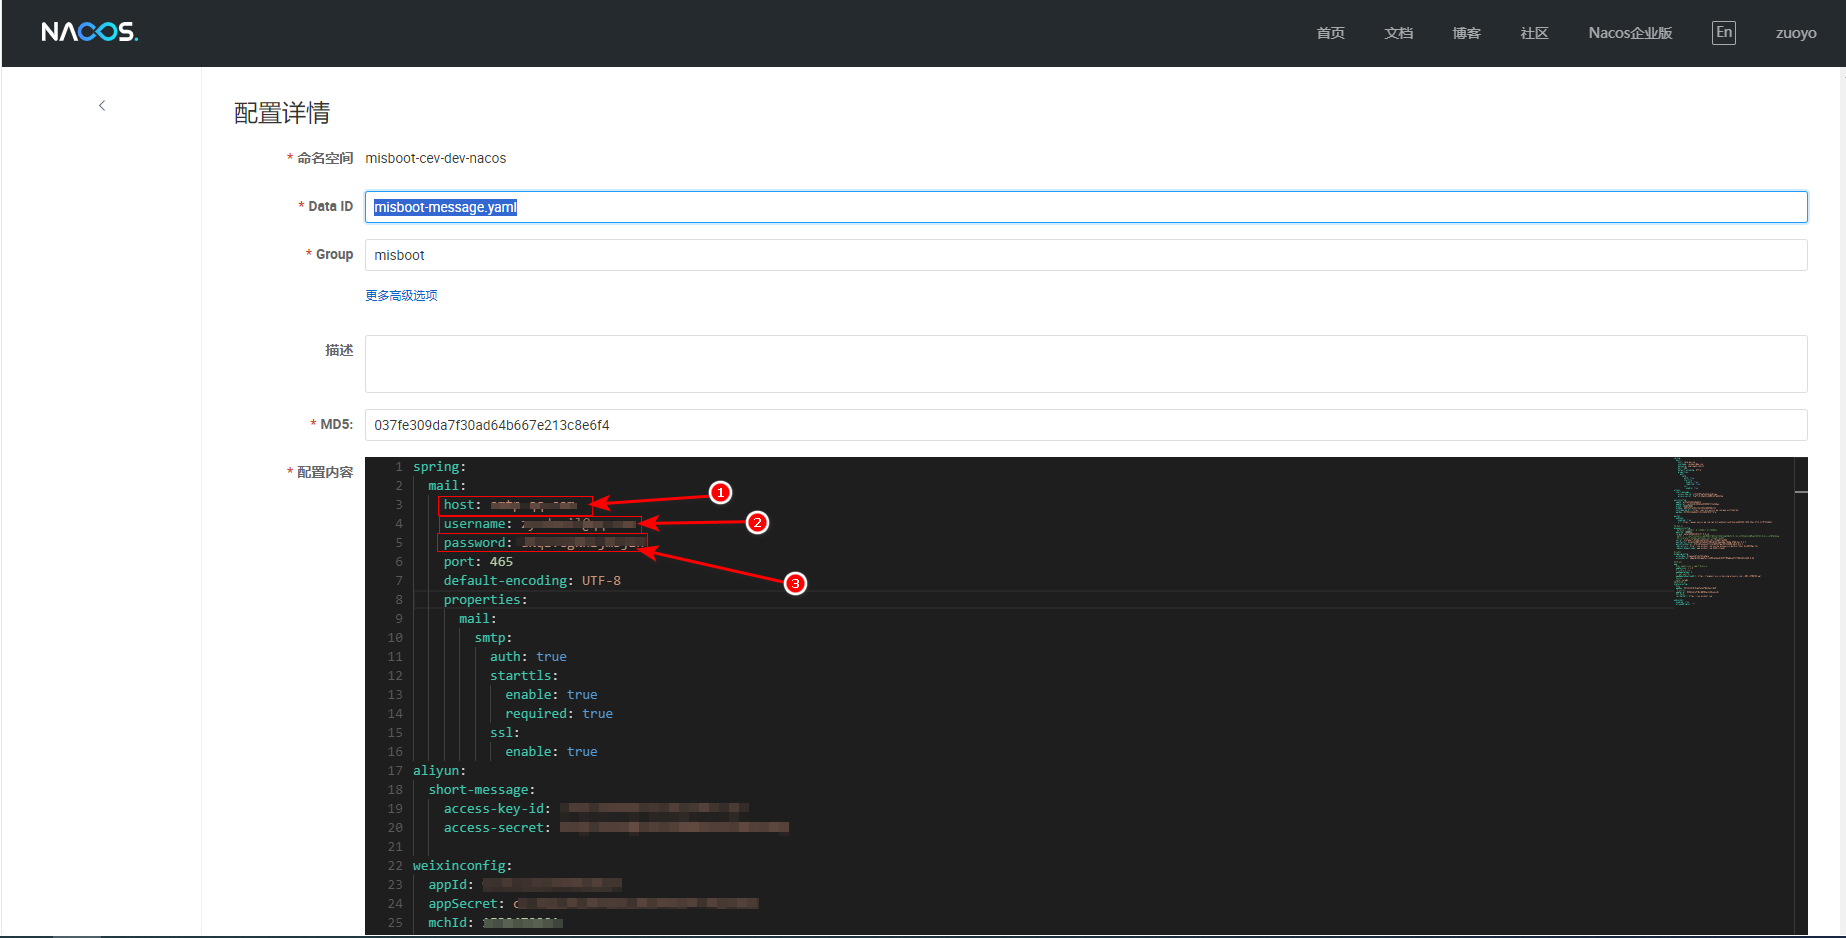The height and width of the screenshot is (938, 1846).
Task: Switch language with the En icon
Action: (1724, 32)
